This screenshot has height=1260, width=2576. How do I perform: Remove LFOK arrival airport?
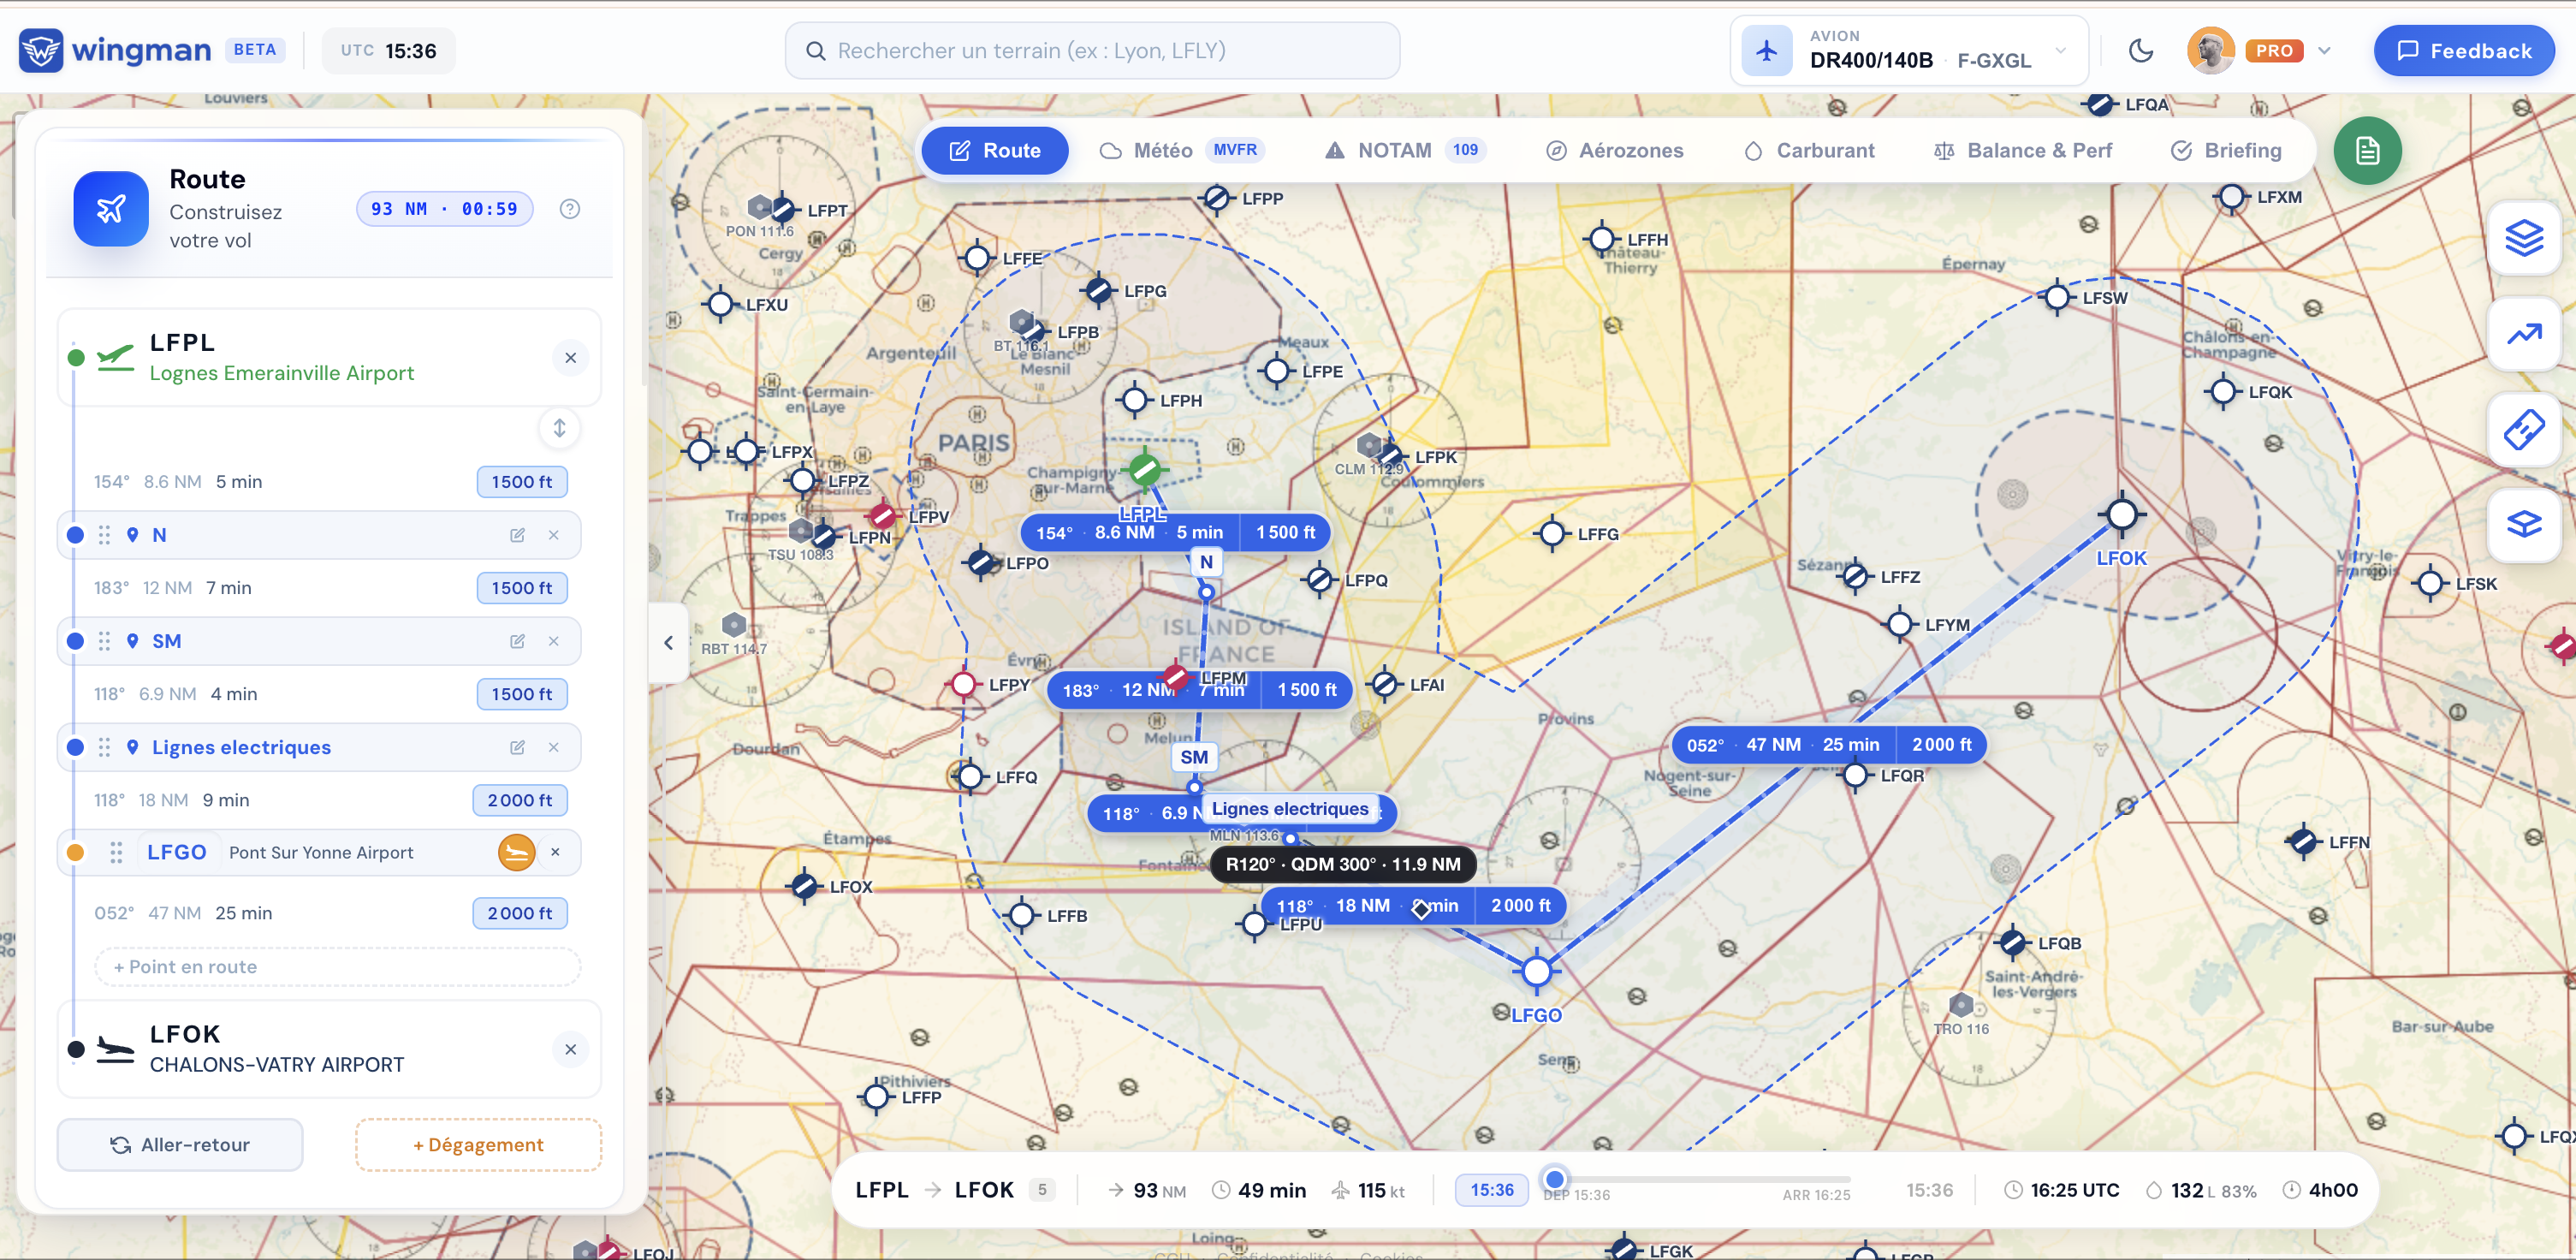pos(570,1049)
